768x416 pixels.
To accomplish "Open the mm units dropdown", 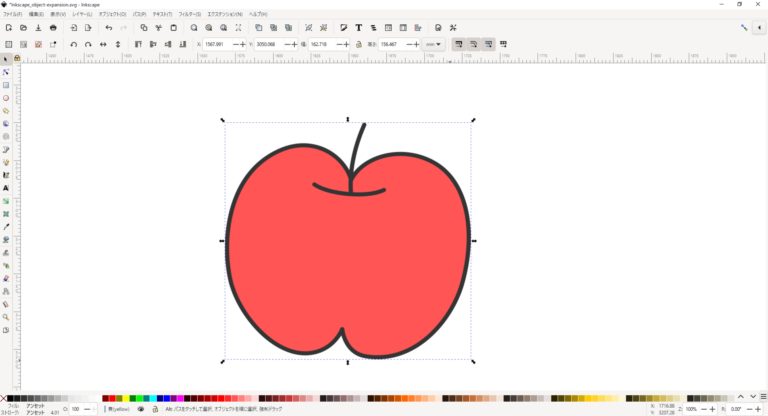I will (x=433, y=45).
